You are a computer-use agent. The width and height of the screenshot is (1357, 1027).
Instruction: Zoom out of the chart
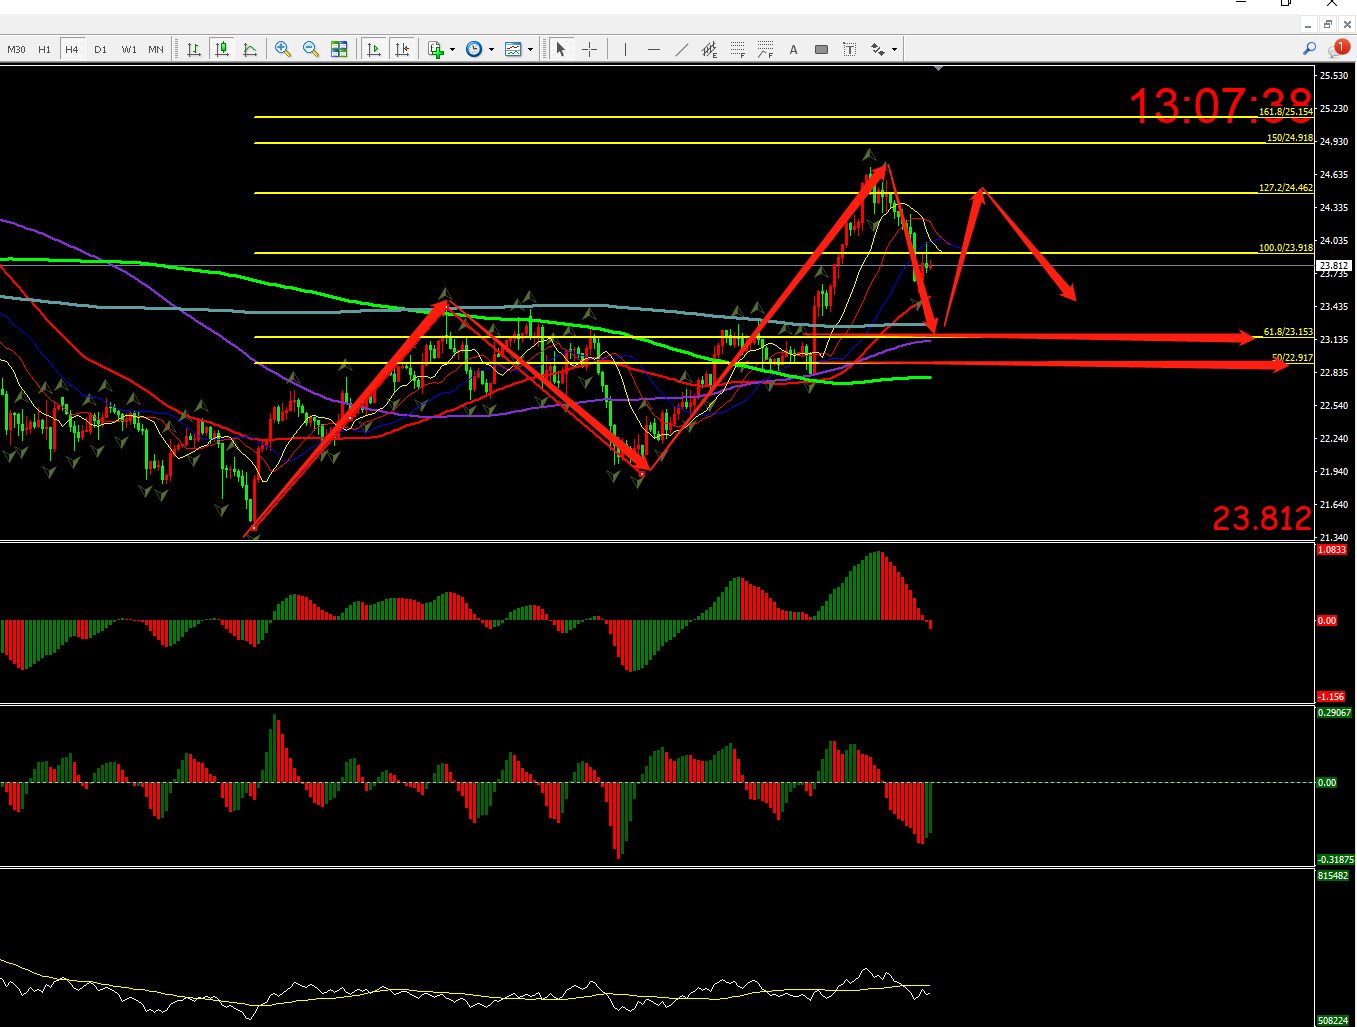(311, 49)
